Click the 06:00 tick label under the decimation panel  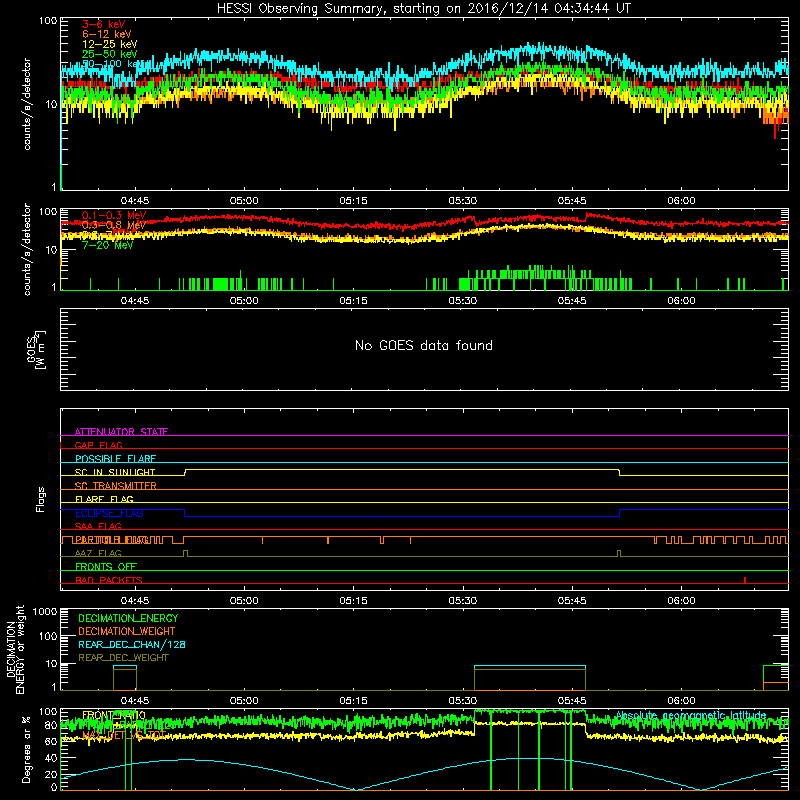click(681, 701)
